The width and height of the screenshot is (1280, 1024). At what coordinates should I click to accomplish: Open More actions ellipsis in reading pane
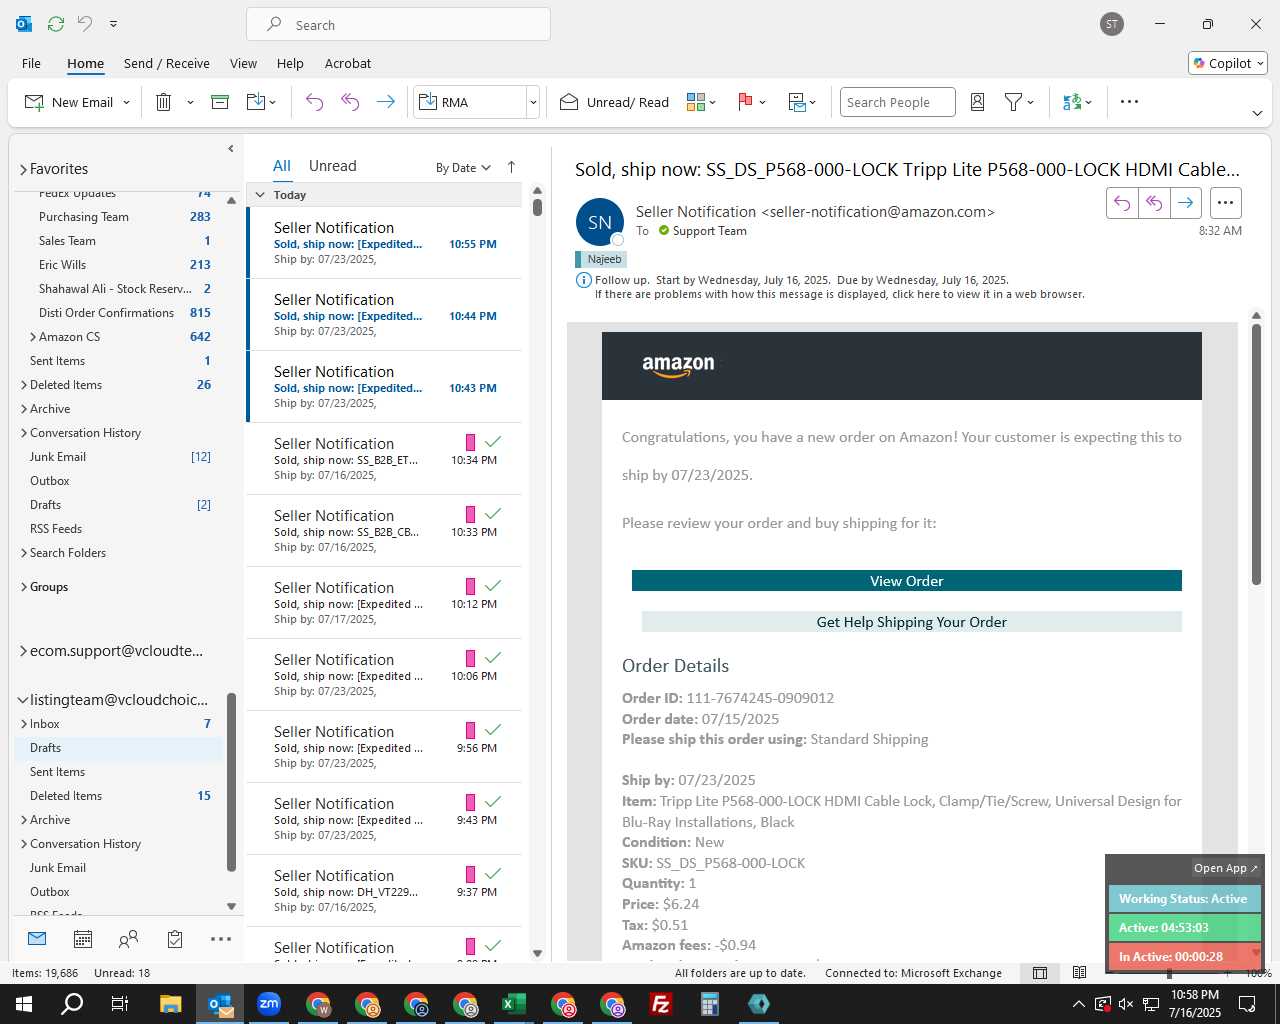tap(1225, 203)
